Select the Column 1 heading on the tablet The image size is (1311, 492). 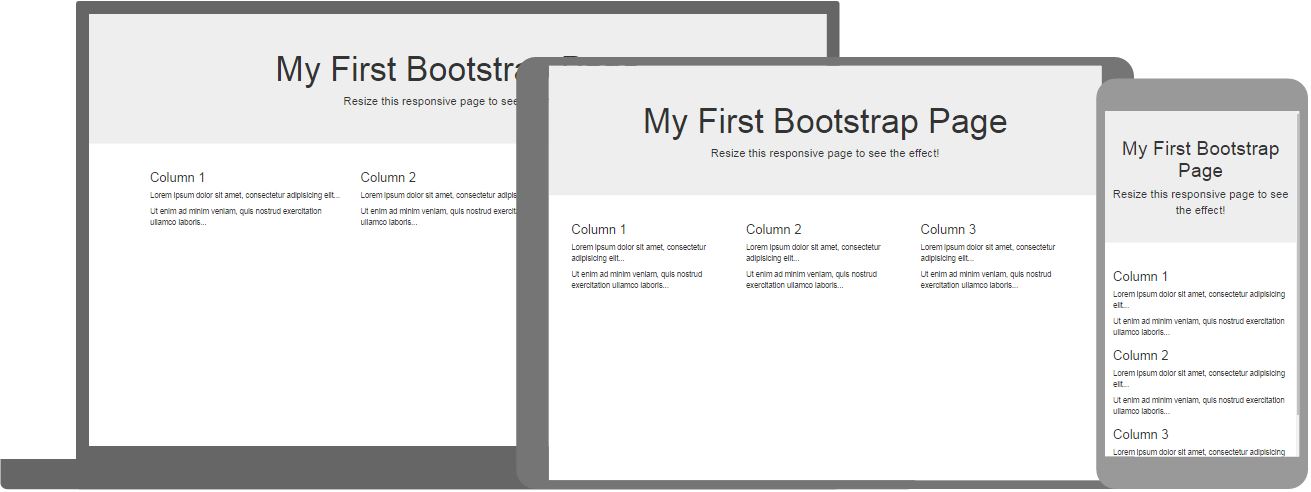(598, 230)
